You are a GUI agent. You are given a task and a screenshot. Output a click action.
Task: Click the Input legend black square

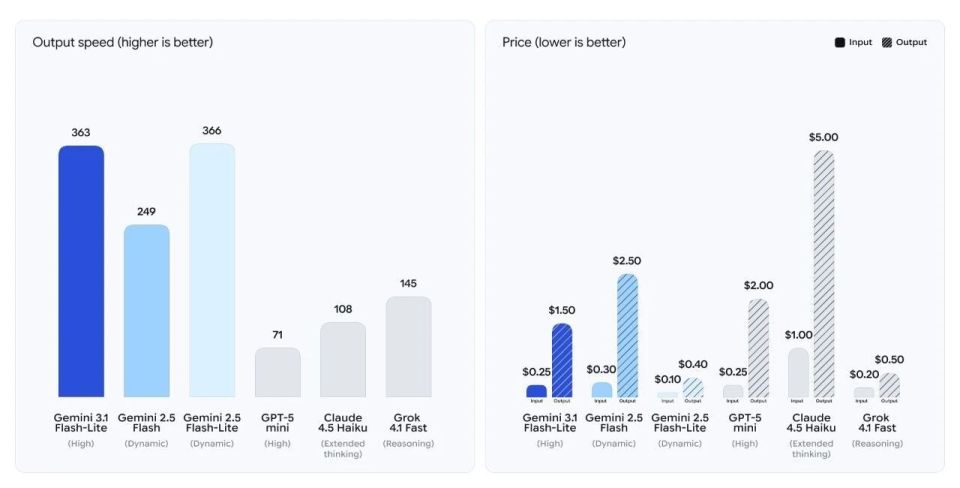[840, 42]
